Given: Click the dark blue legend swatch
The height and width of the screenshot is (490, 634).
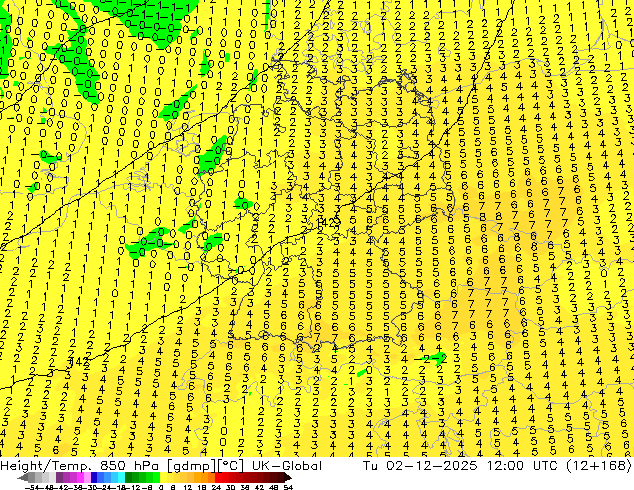Looking at the screenshot, I should click(94, 477).
